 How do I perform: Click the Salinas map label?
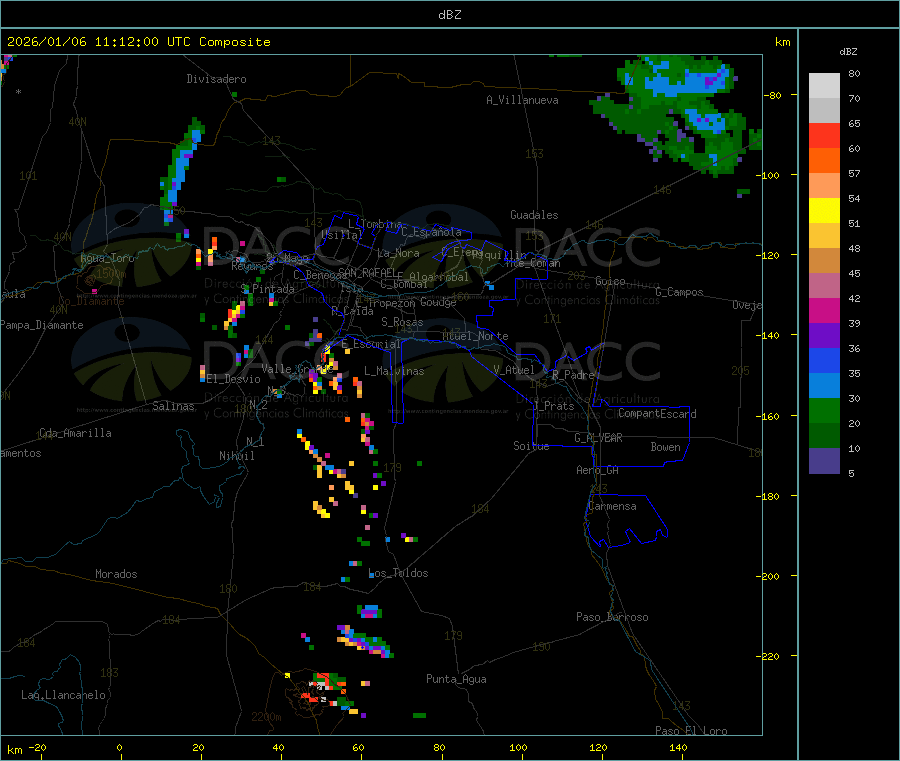pyautogui.click(x=173, y=406)
